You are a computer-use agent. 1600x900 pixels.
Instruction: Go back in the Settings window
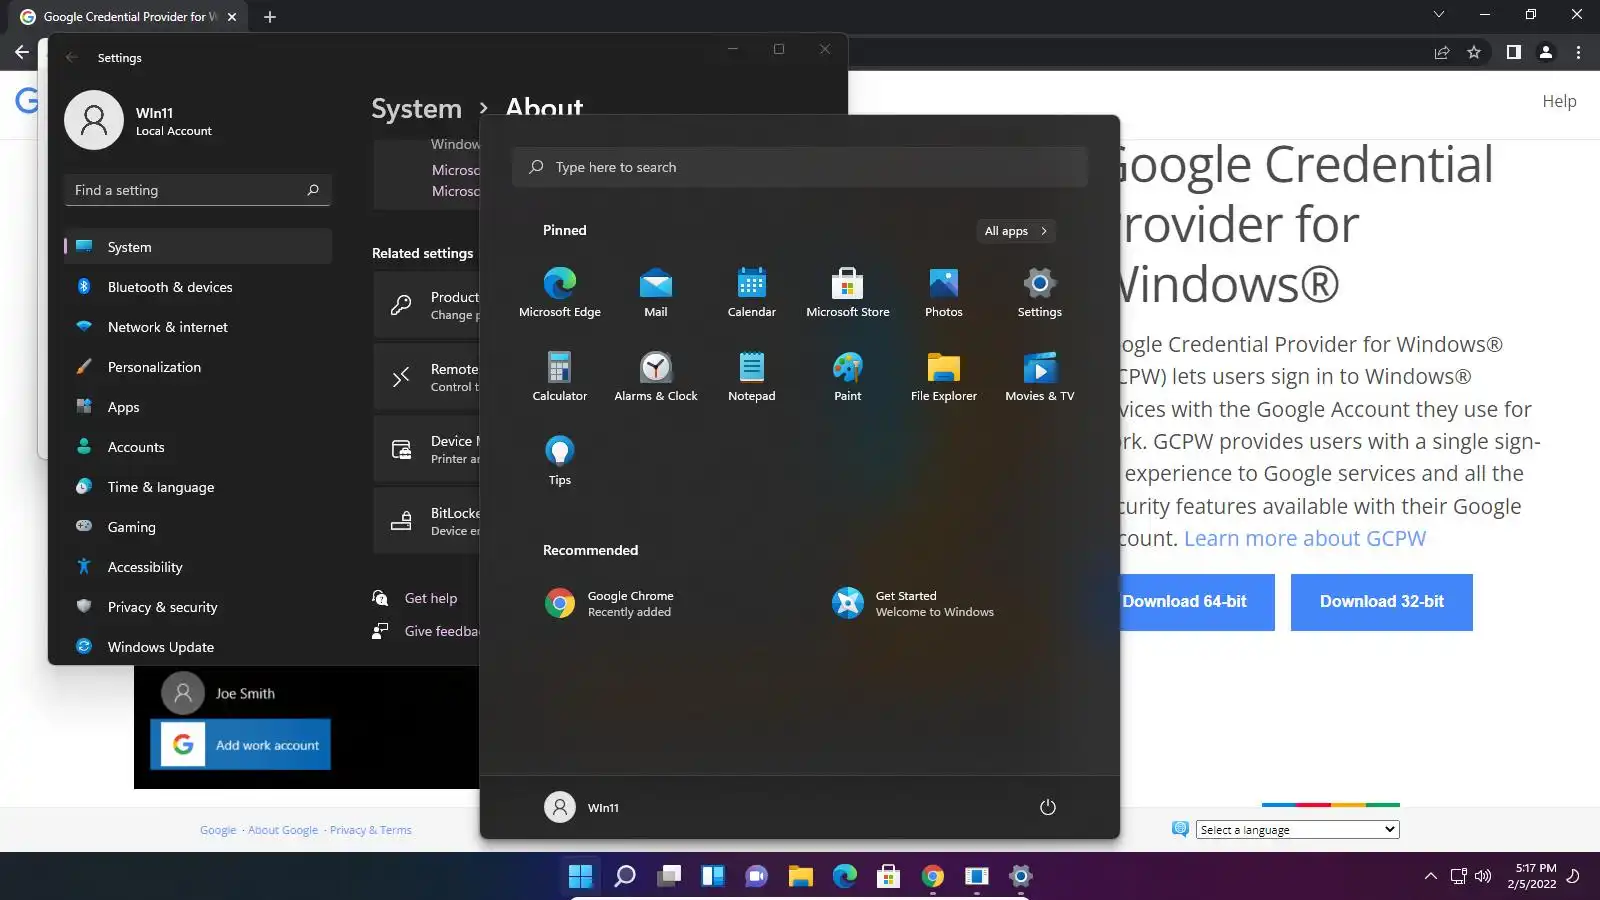(x=72, y=58)
